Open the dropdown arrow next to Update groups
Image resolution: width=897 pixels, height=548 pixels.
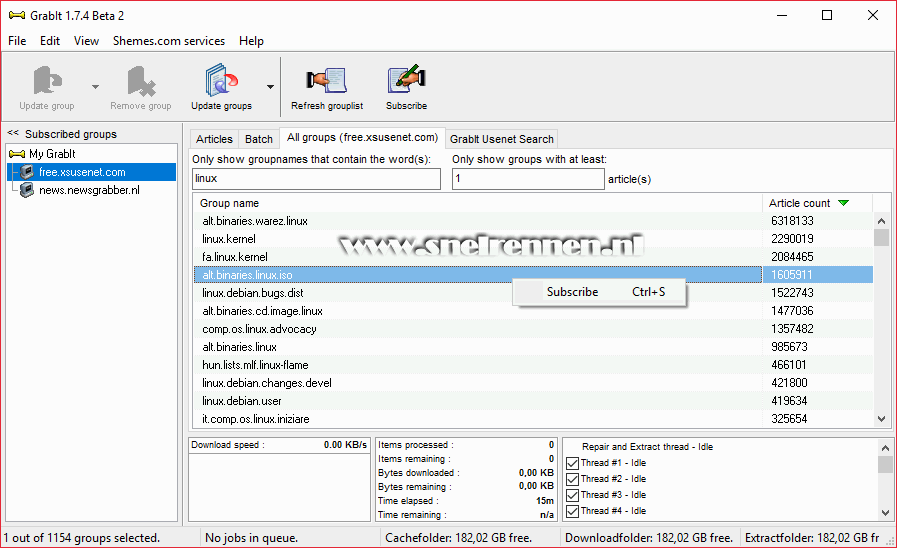tap(270, 87)
